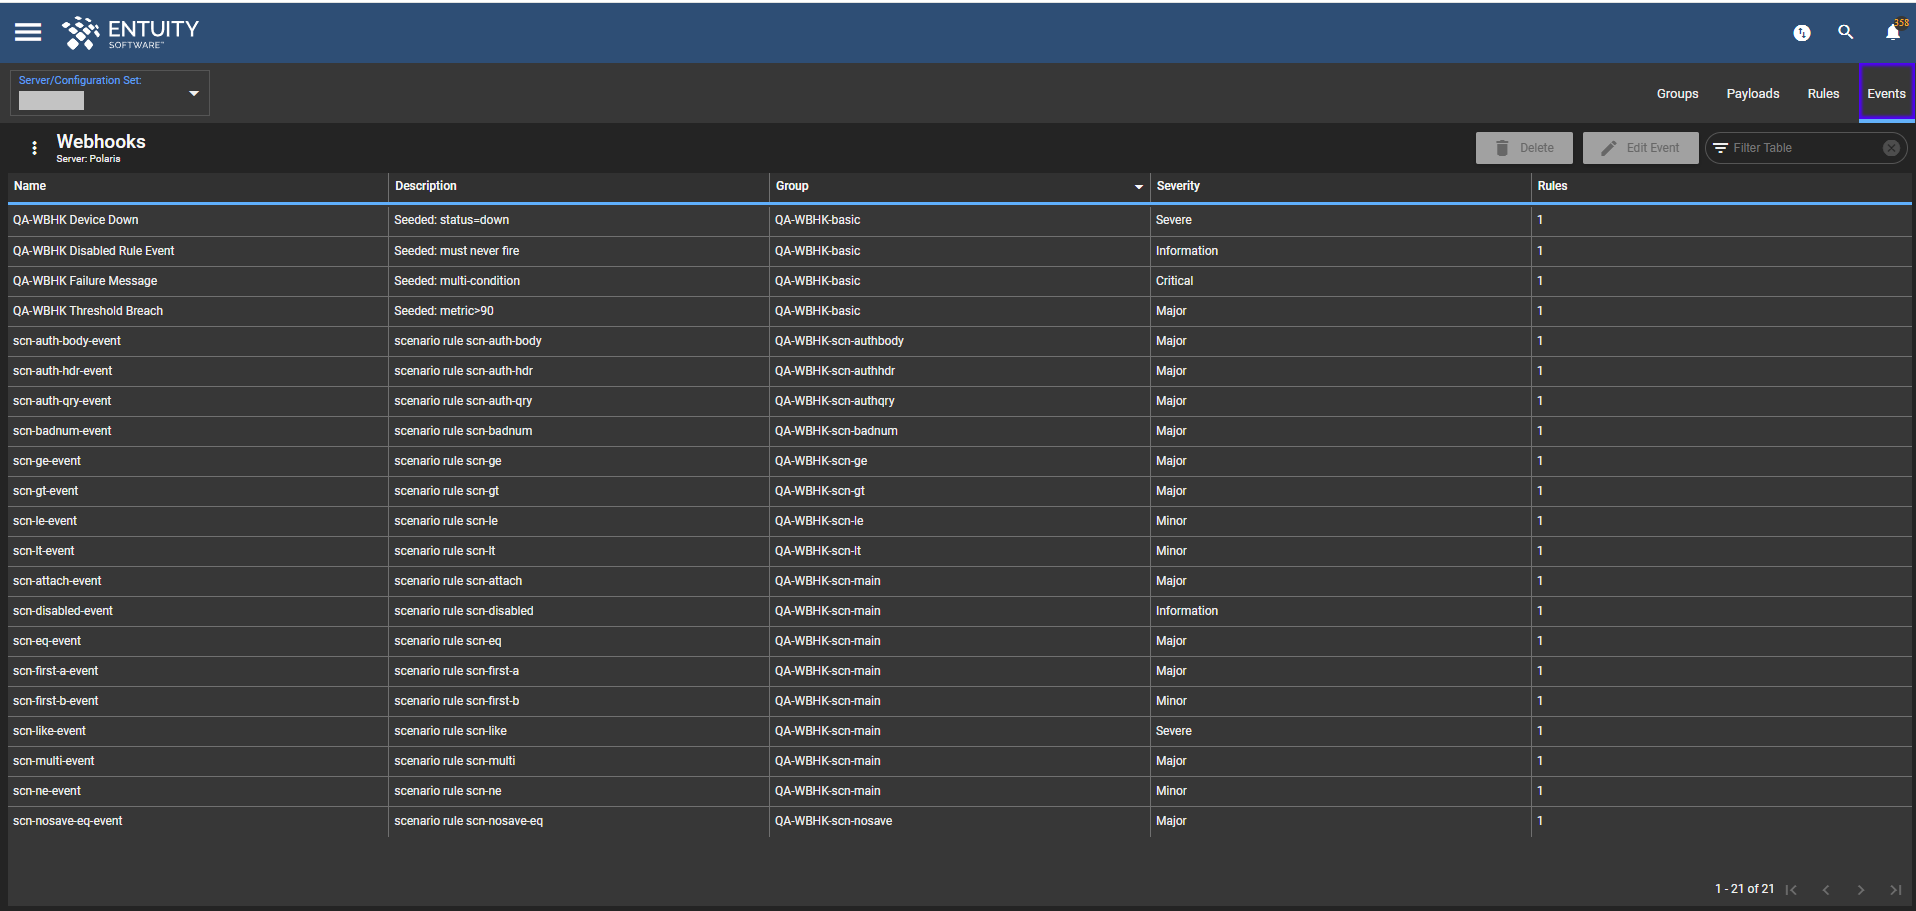Click the Entuity Software logo
The image size is (1916, 911).
pyautogui.click(x=130, y=32)
